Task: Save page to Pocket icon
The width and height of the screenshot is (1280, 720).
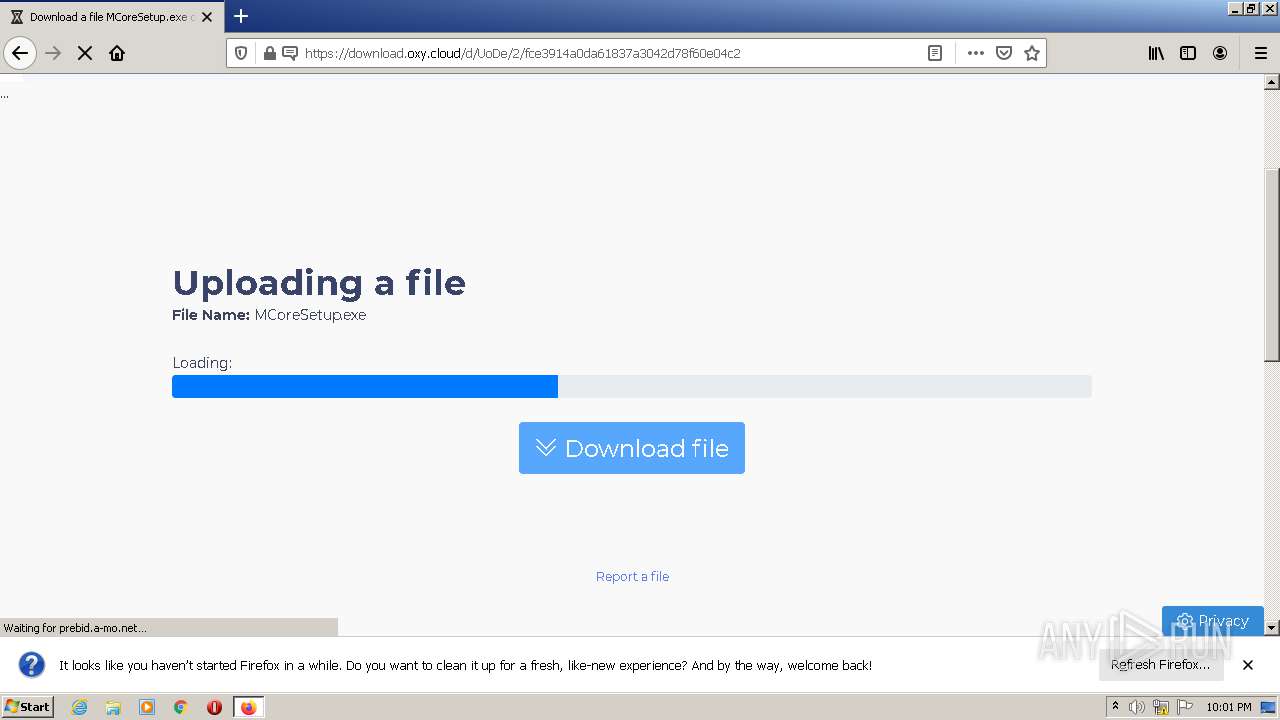Action: (1004, 53)
